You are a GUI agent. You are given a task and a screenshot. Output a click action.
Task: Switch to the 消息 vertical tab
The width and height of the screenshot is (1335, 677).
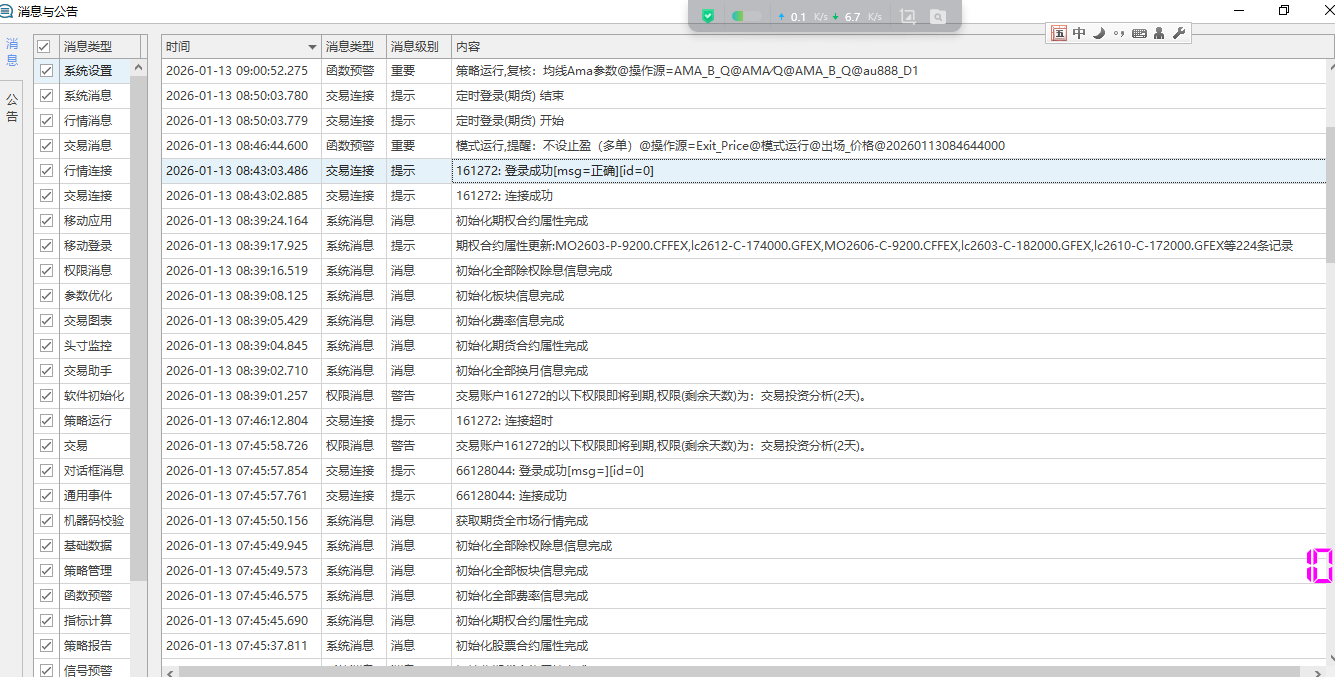12,52
